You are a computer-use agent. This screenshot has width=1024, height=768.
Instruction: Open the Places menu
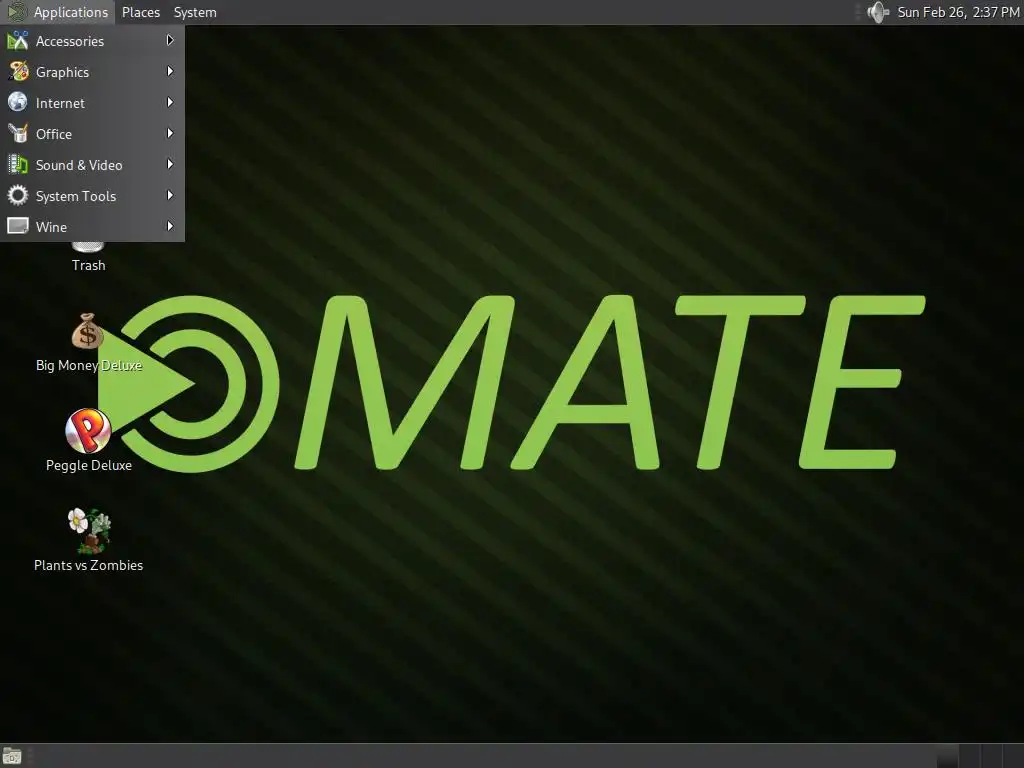(141, 12)
